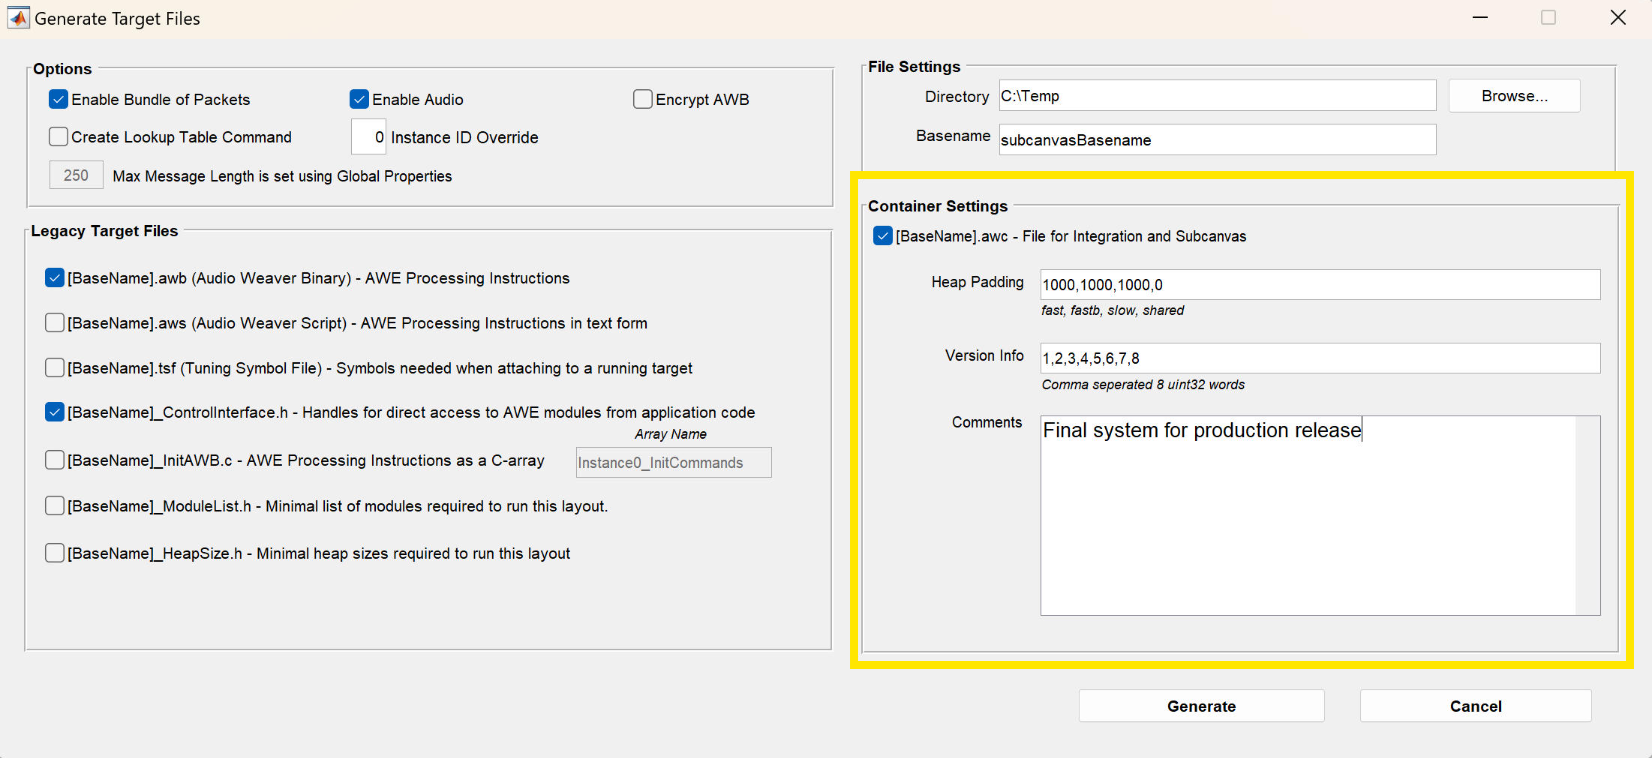This screenshot has height=758, width=1652.
Task: Click the MATLAB icon in title bar
Action: tap(18, 18)
